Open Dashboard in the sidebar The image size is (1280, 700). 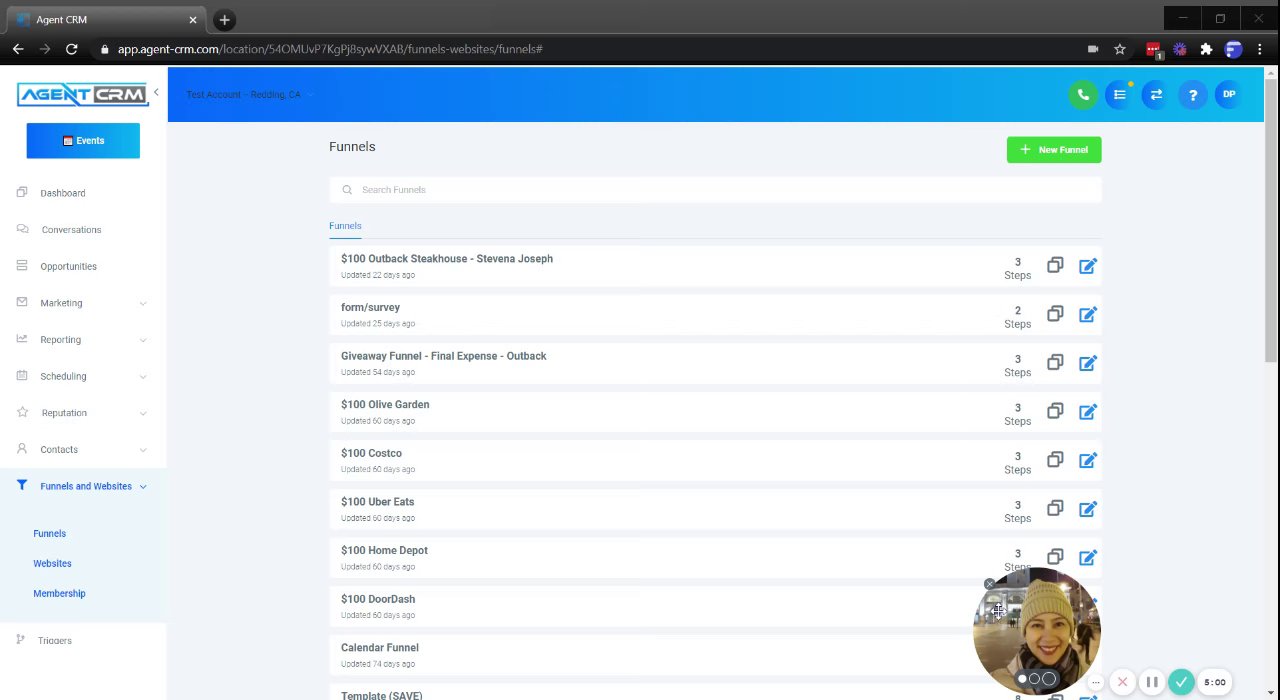[x=62, y=193]
